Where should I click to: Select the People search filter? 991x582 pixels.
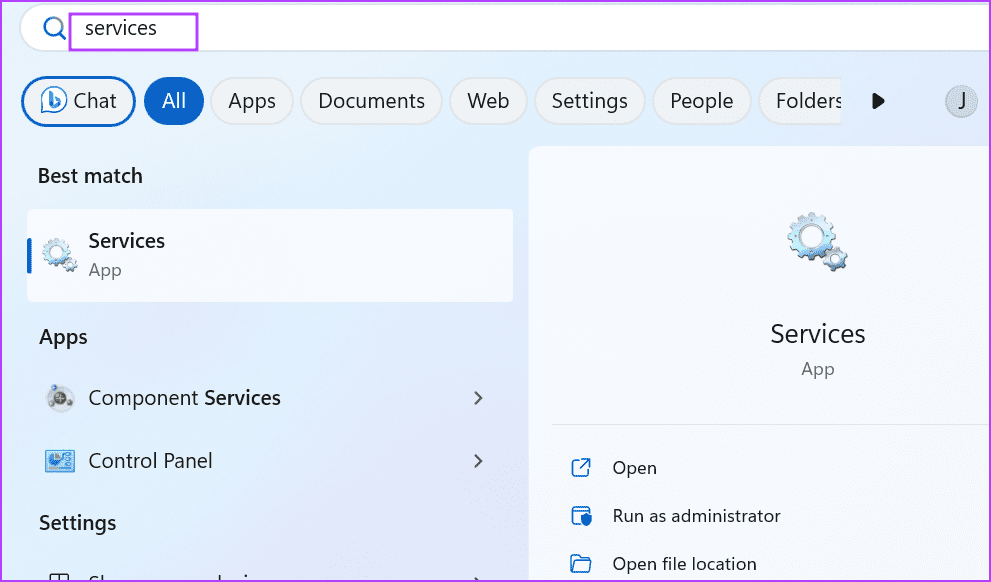[701, 101]
